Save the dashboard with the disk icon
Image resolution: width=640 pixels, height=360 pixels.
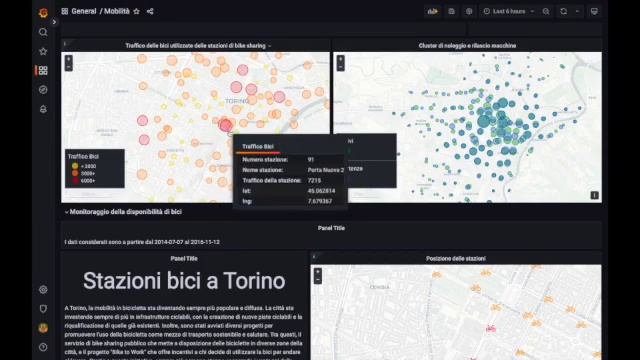pos(451,11)
